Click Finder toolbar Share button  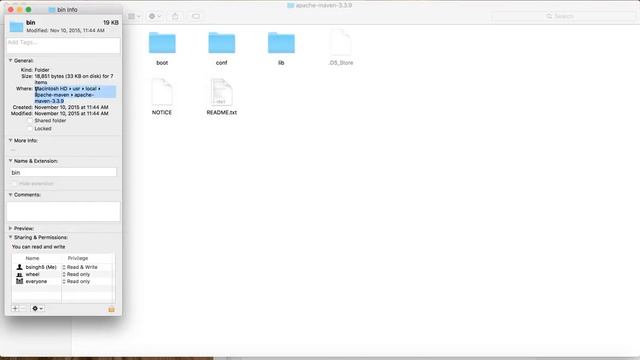pyautogui.click(x=175, y=16)
